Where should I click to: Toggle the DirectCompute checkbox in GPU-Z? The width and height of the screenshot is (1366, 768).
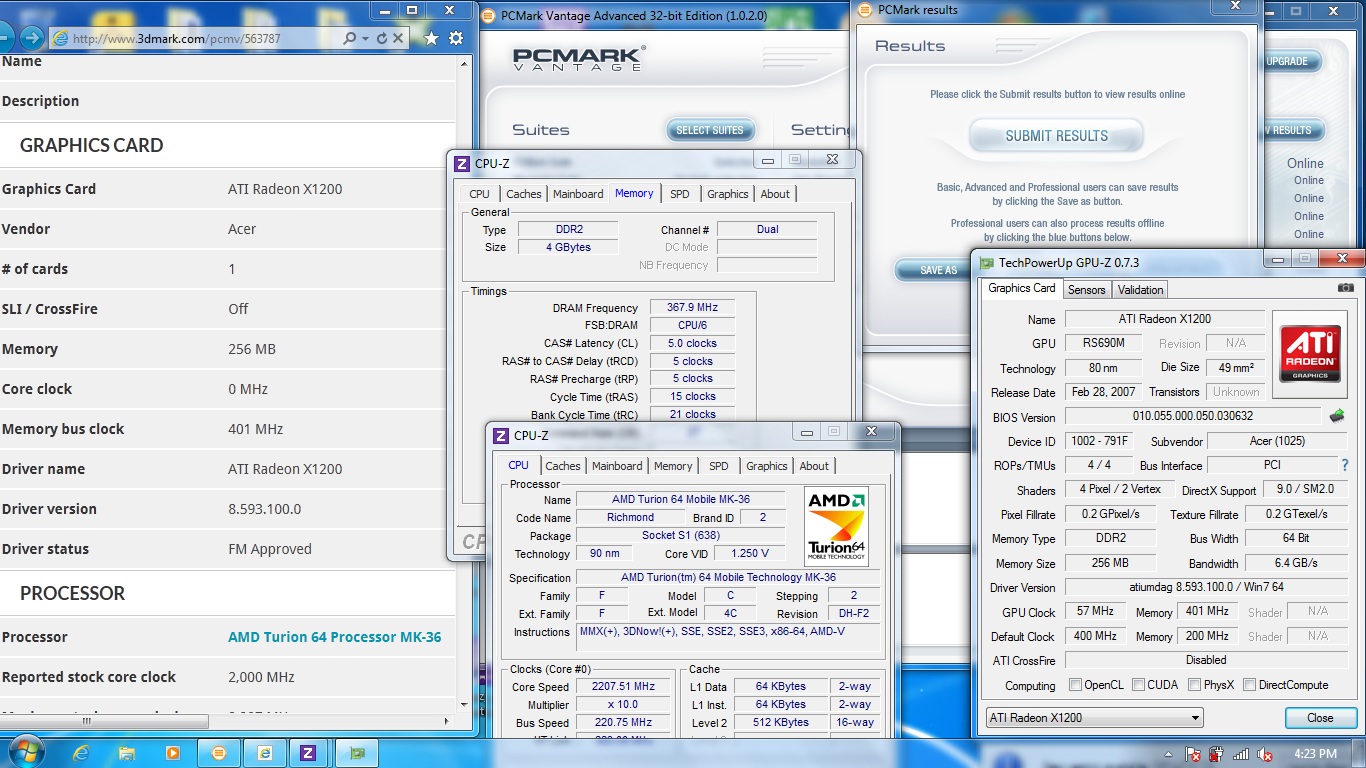tap(1248, 685)
